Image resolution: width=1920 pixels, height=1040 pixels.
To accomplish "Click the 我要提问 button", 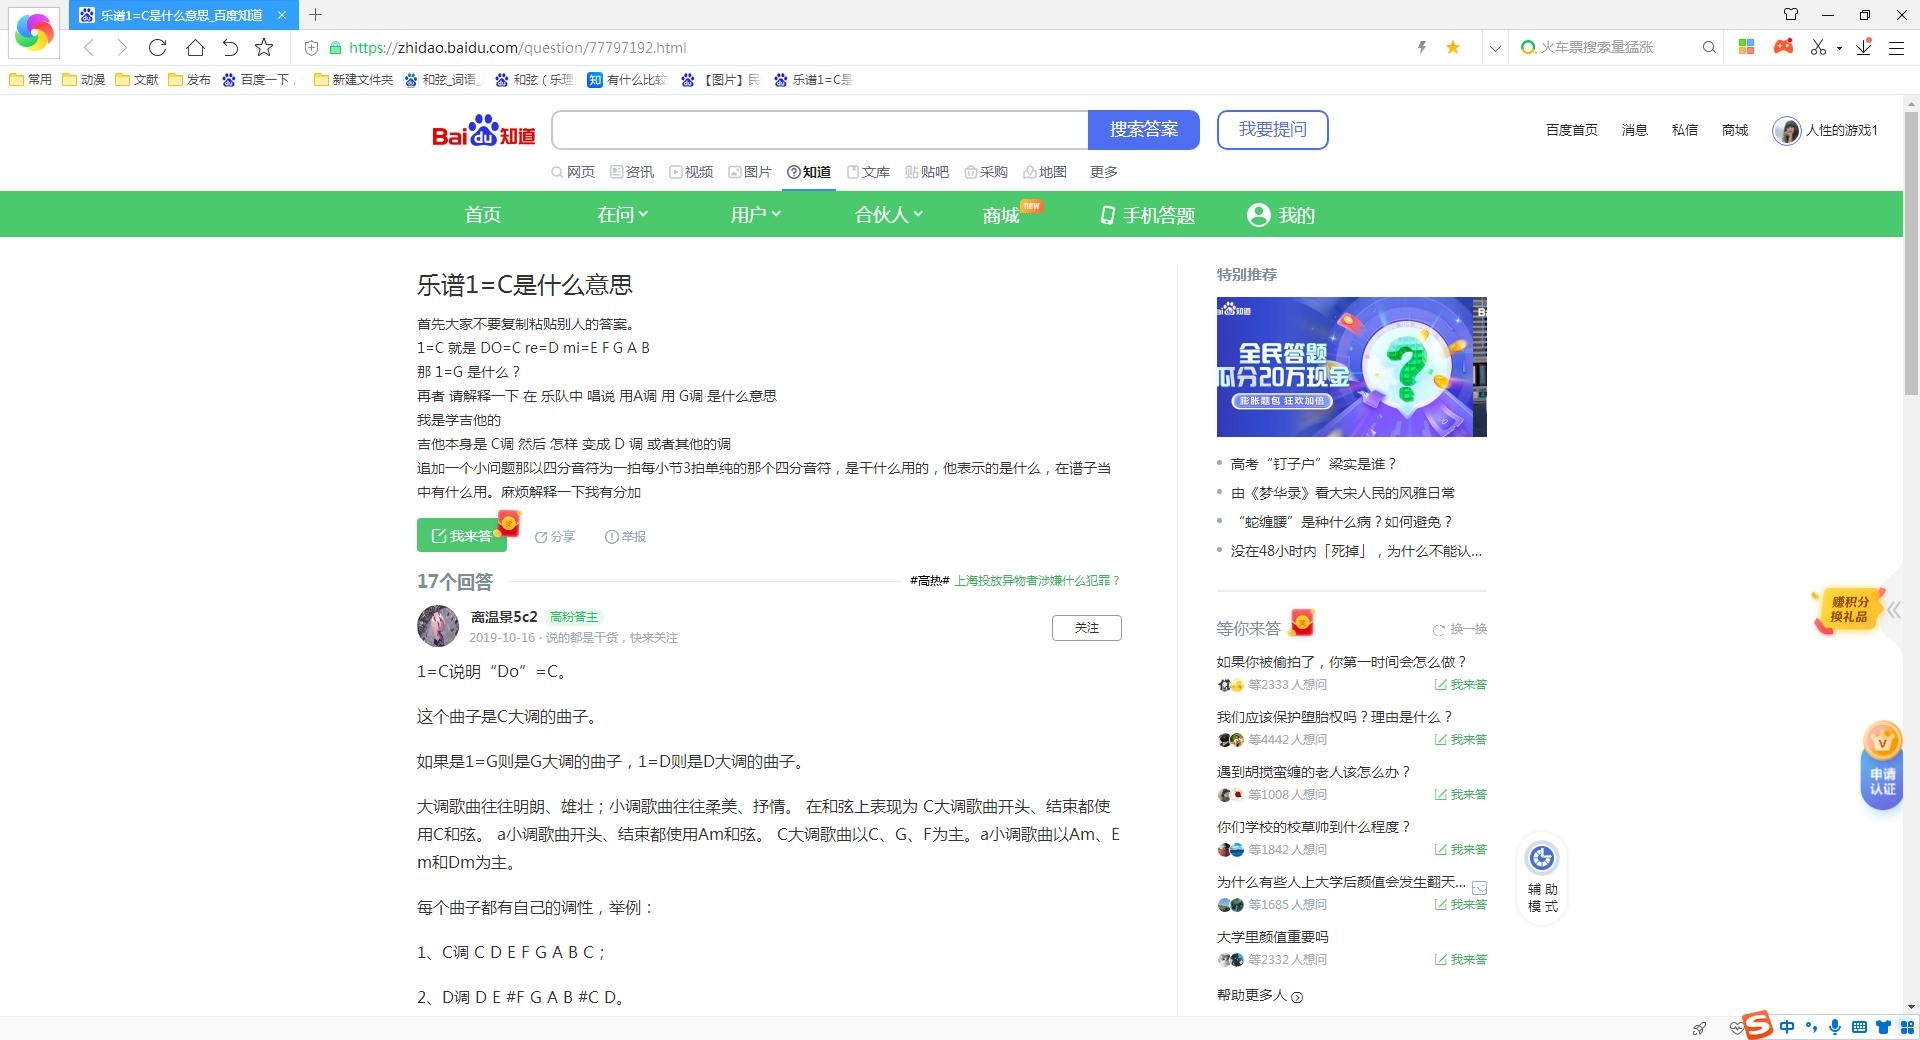I will pos(1272,129).
